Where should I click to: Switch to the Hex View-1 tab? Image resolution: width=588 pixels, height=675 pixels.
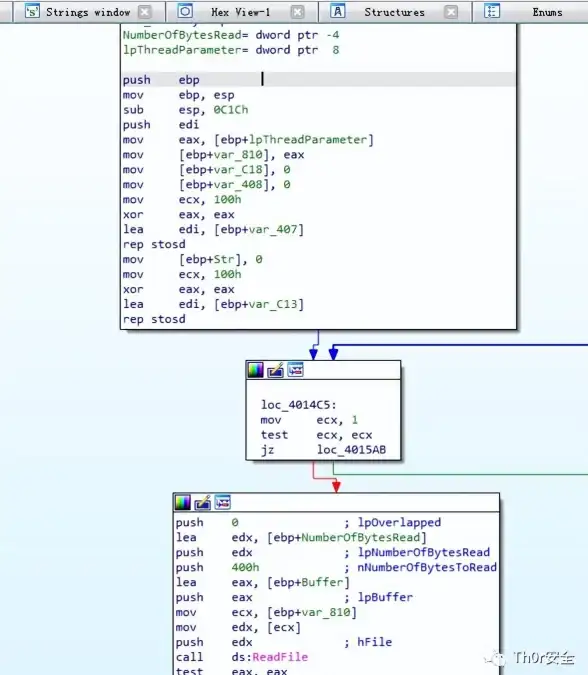(x=241, y=12)
